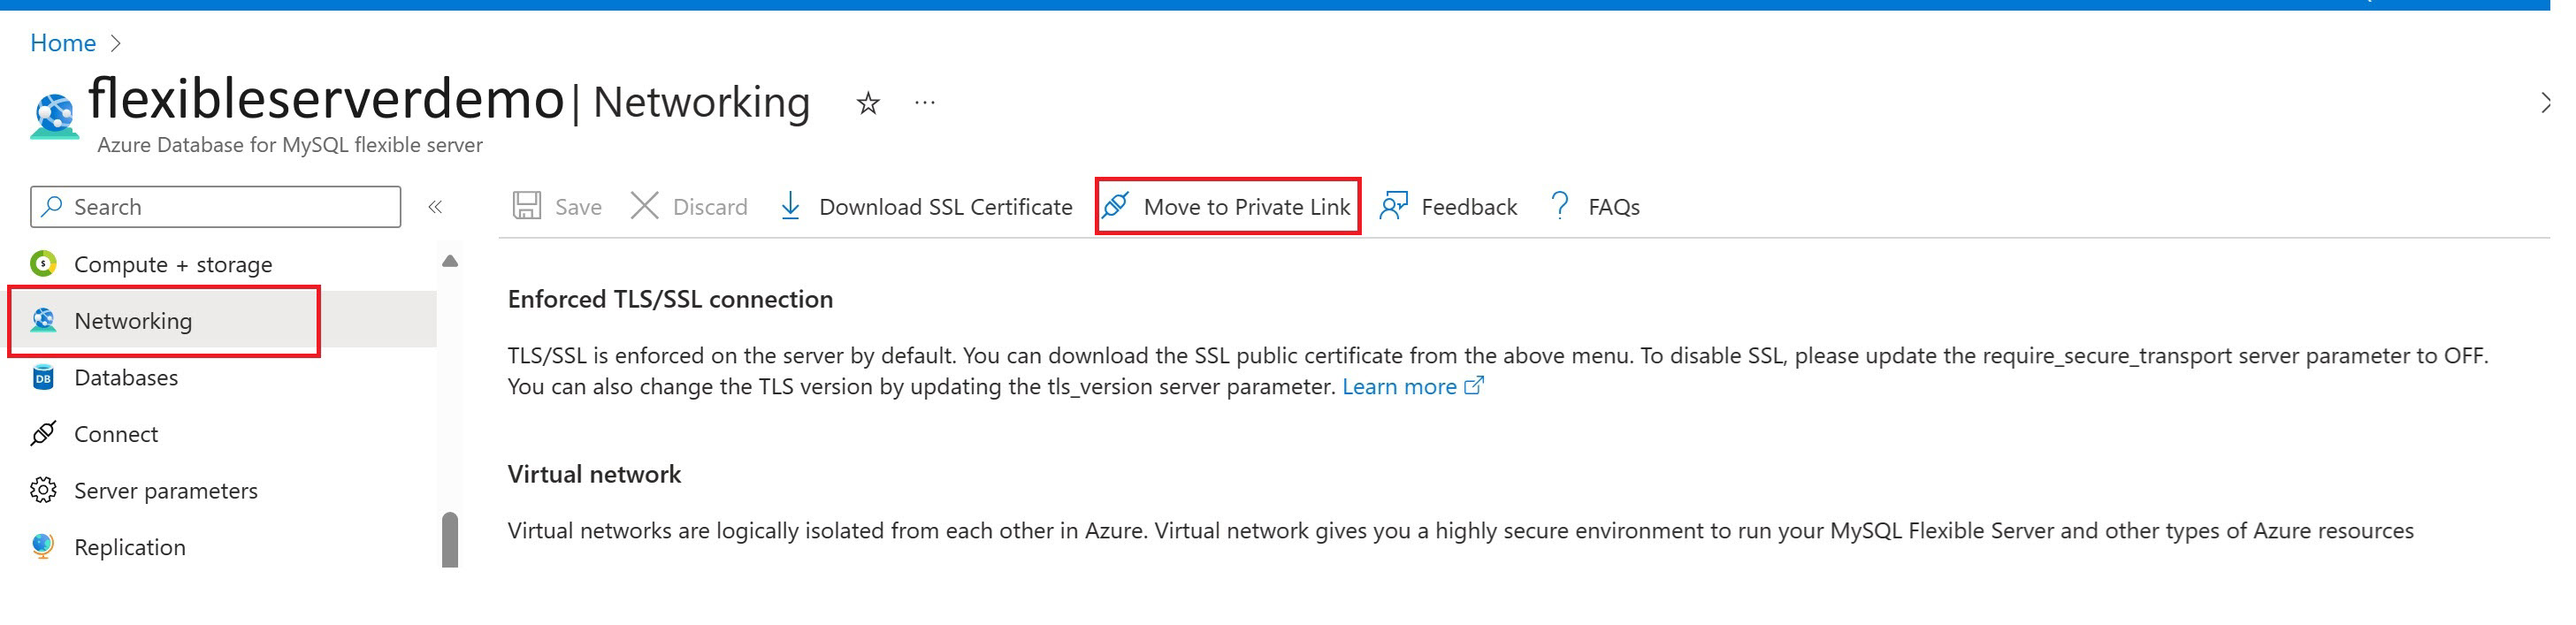Favorite this resource with the star icon

868,103
